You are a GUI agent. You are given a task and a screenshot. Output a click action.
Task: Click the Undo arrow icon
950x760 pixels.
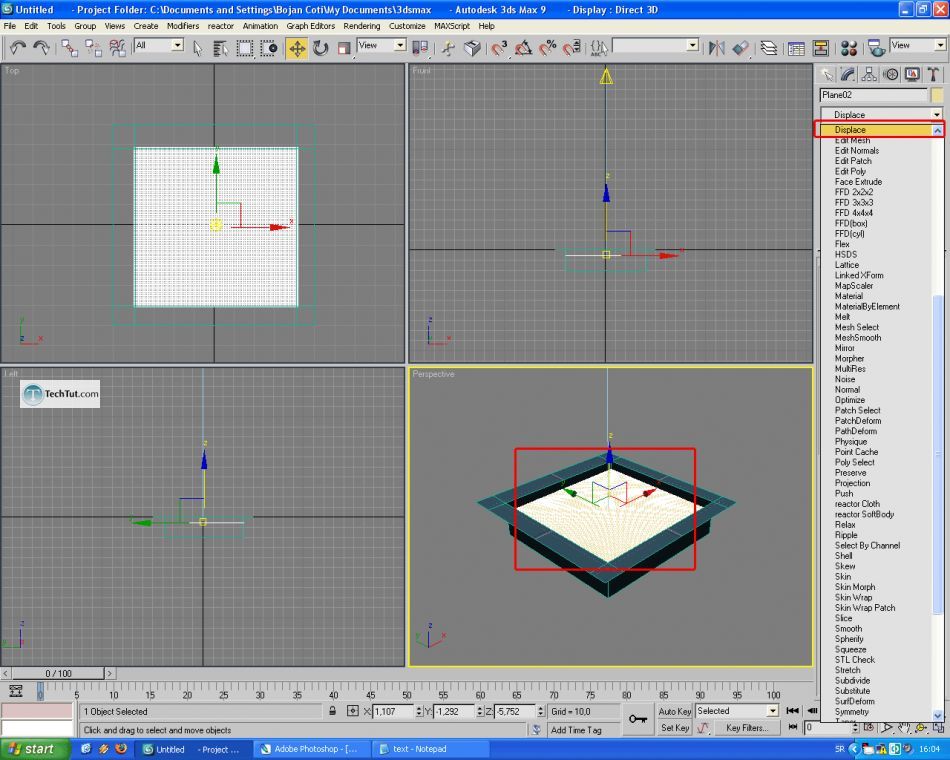[x=17, y=48]
